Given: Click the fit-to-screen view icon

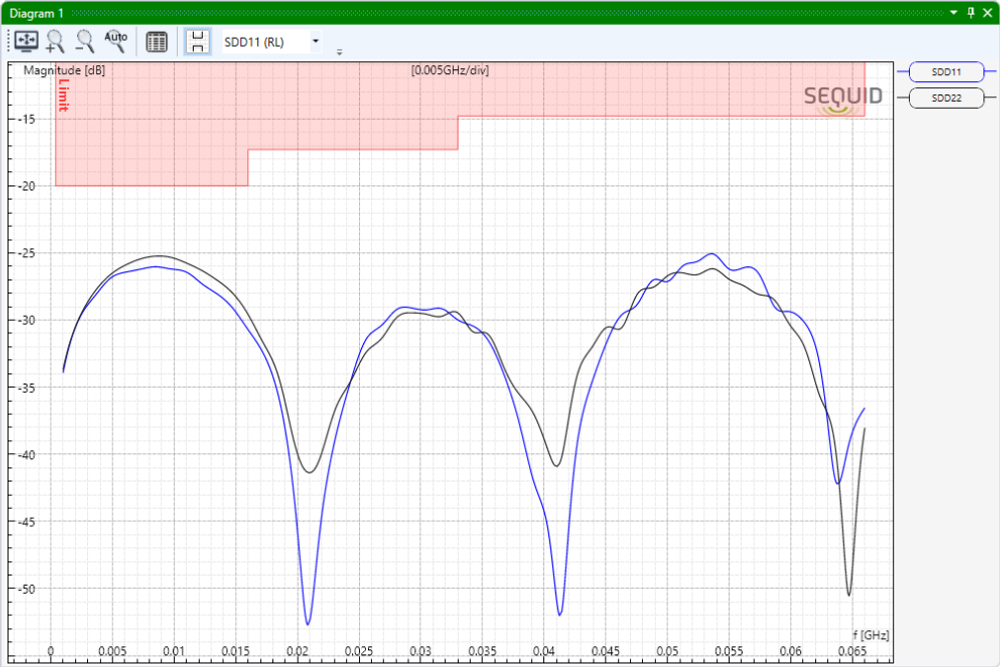Looking at the screenshot, I should (25, 41).
